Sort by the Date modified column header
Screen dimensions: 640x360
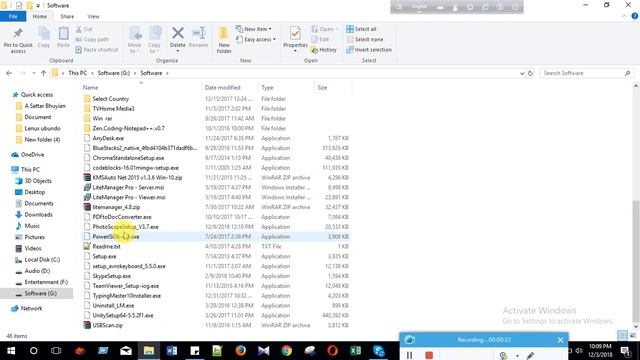[222, 87]
